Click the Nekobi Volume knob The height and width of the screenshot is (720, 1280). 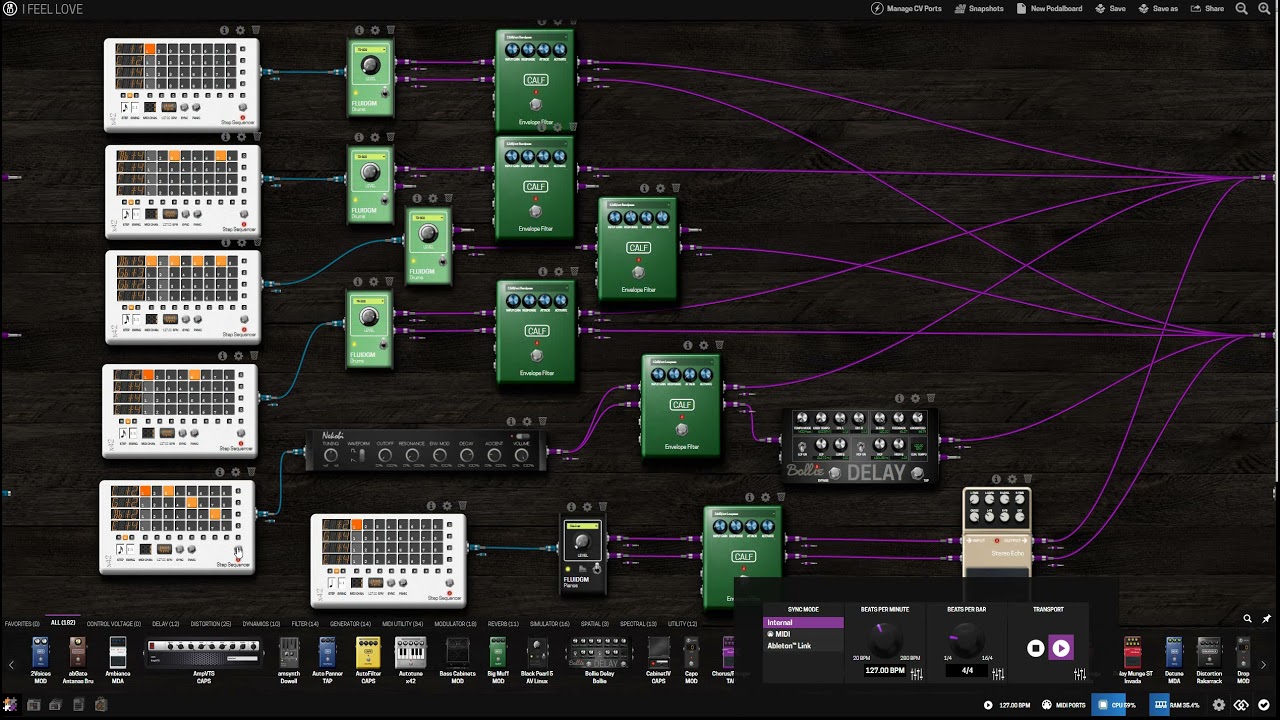click(521, 456)
